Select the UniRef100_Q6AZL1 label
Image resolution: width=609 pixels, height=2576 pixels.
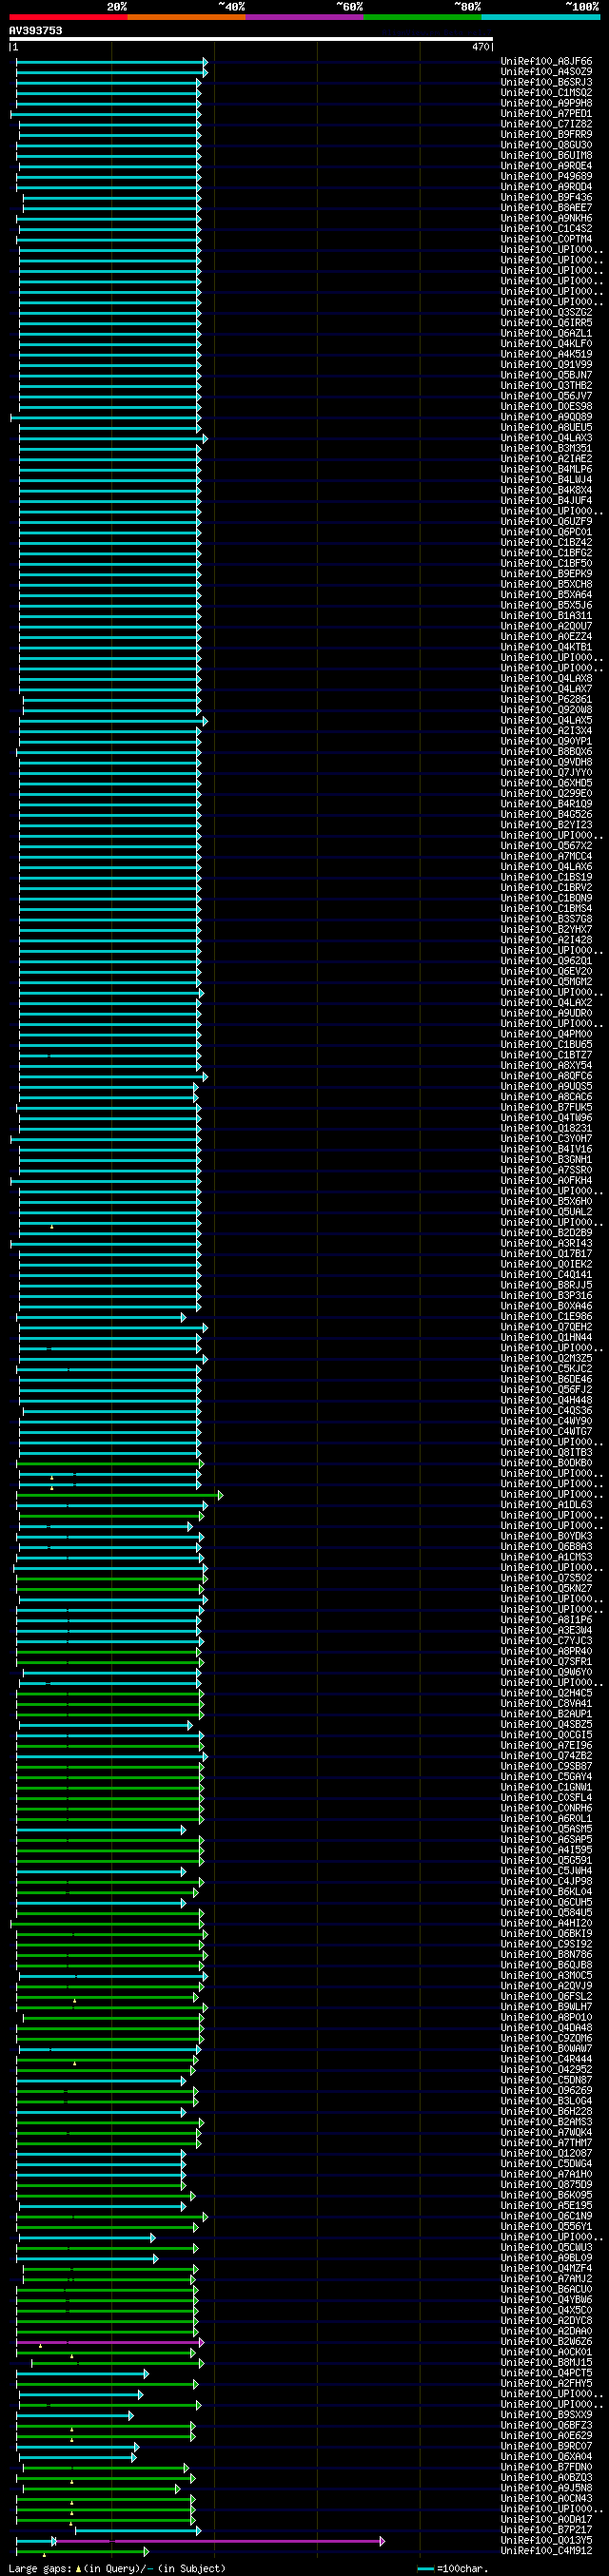click(x=546, y=334)
